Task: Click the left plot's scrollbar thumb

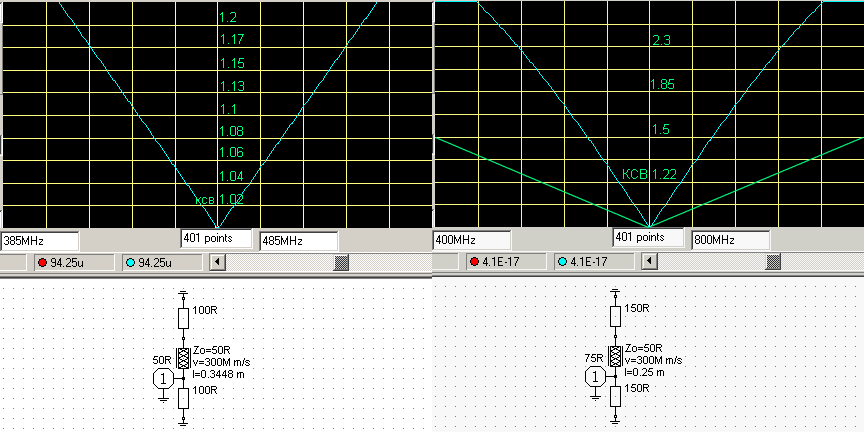Action: pyautogui.click(x=342, y=262)
